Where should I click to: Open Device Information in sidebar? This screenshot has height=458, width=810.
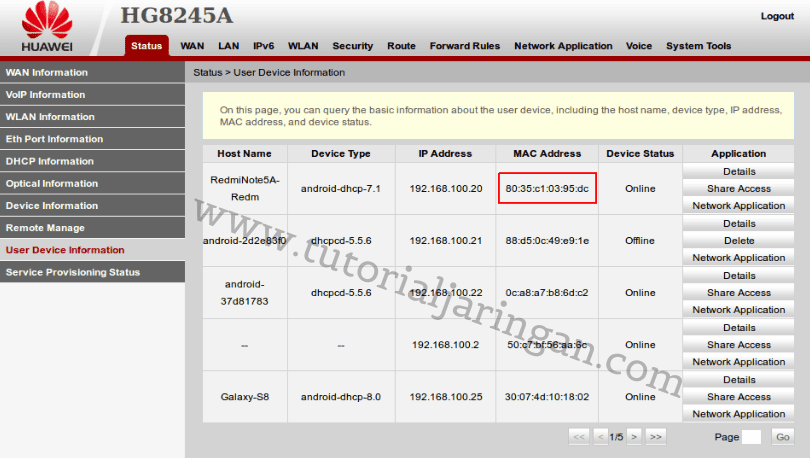92,206
